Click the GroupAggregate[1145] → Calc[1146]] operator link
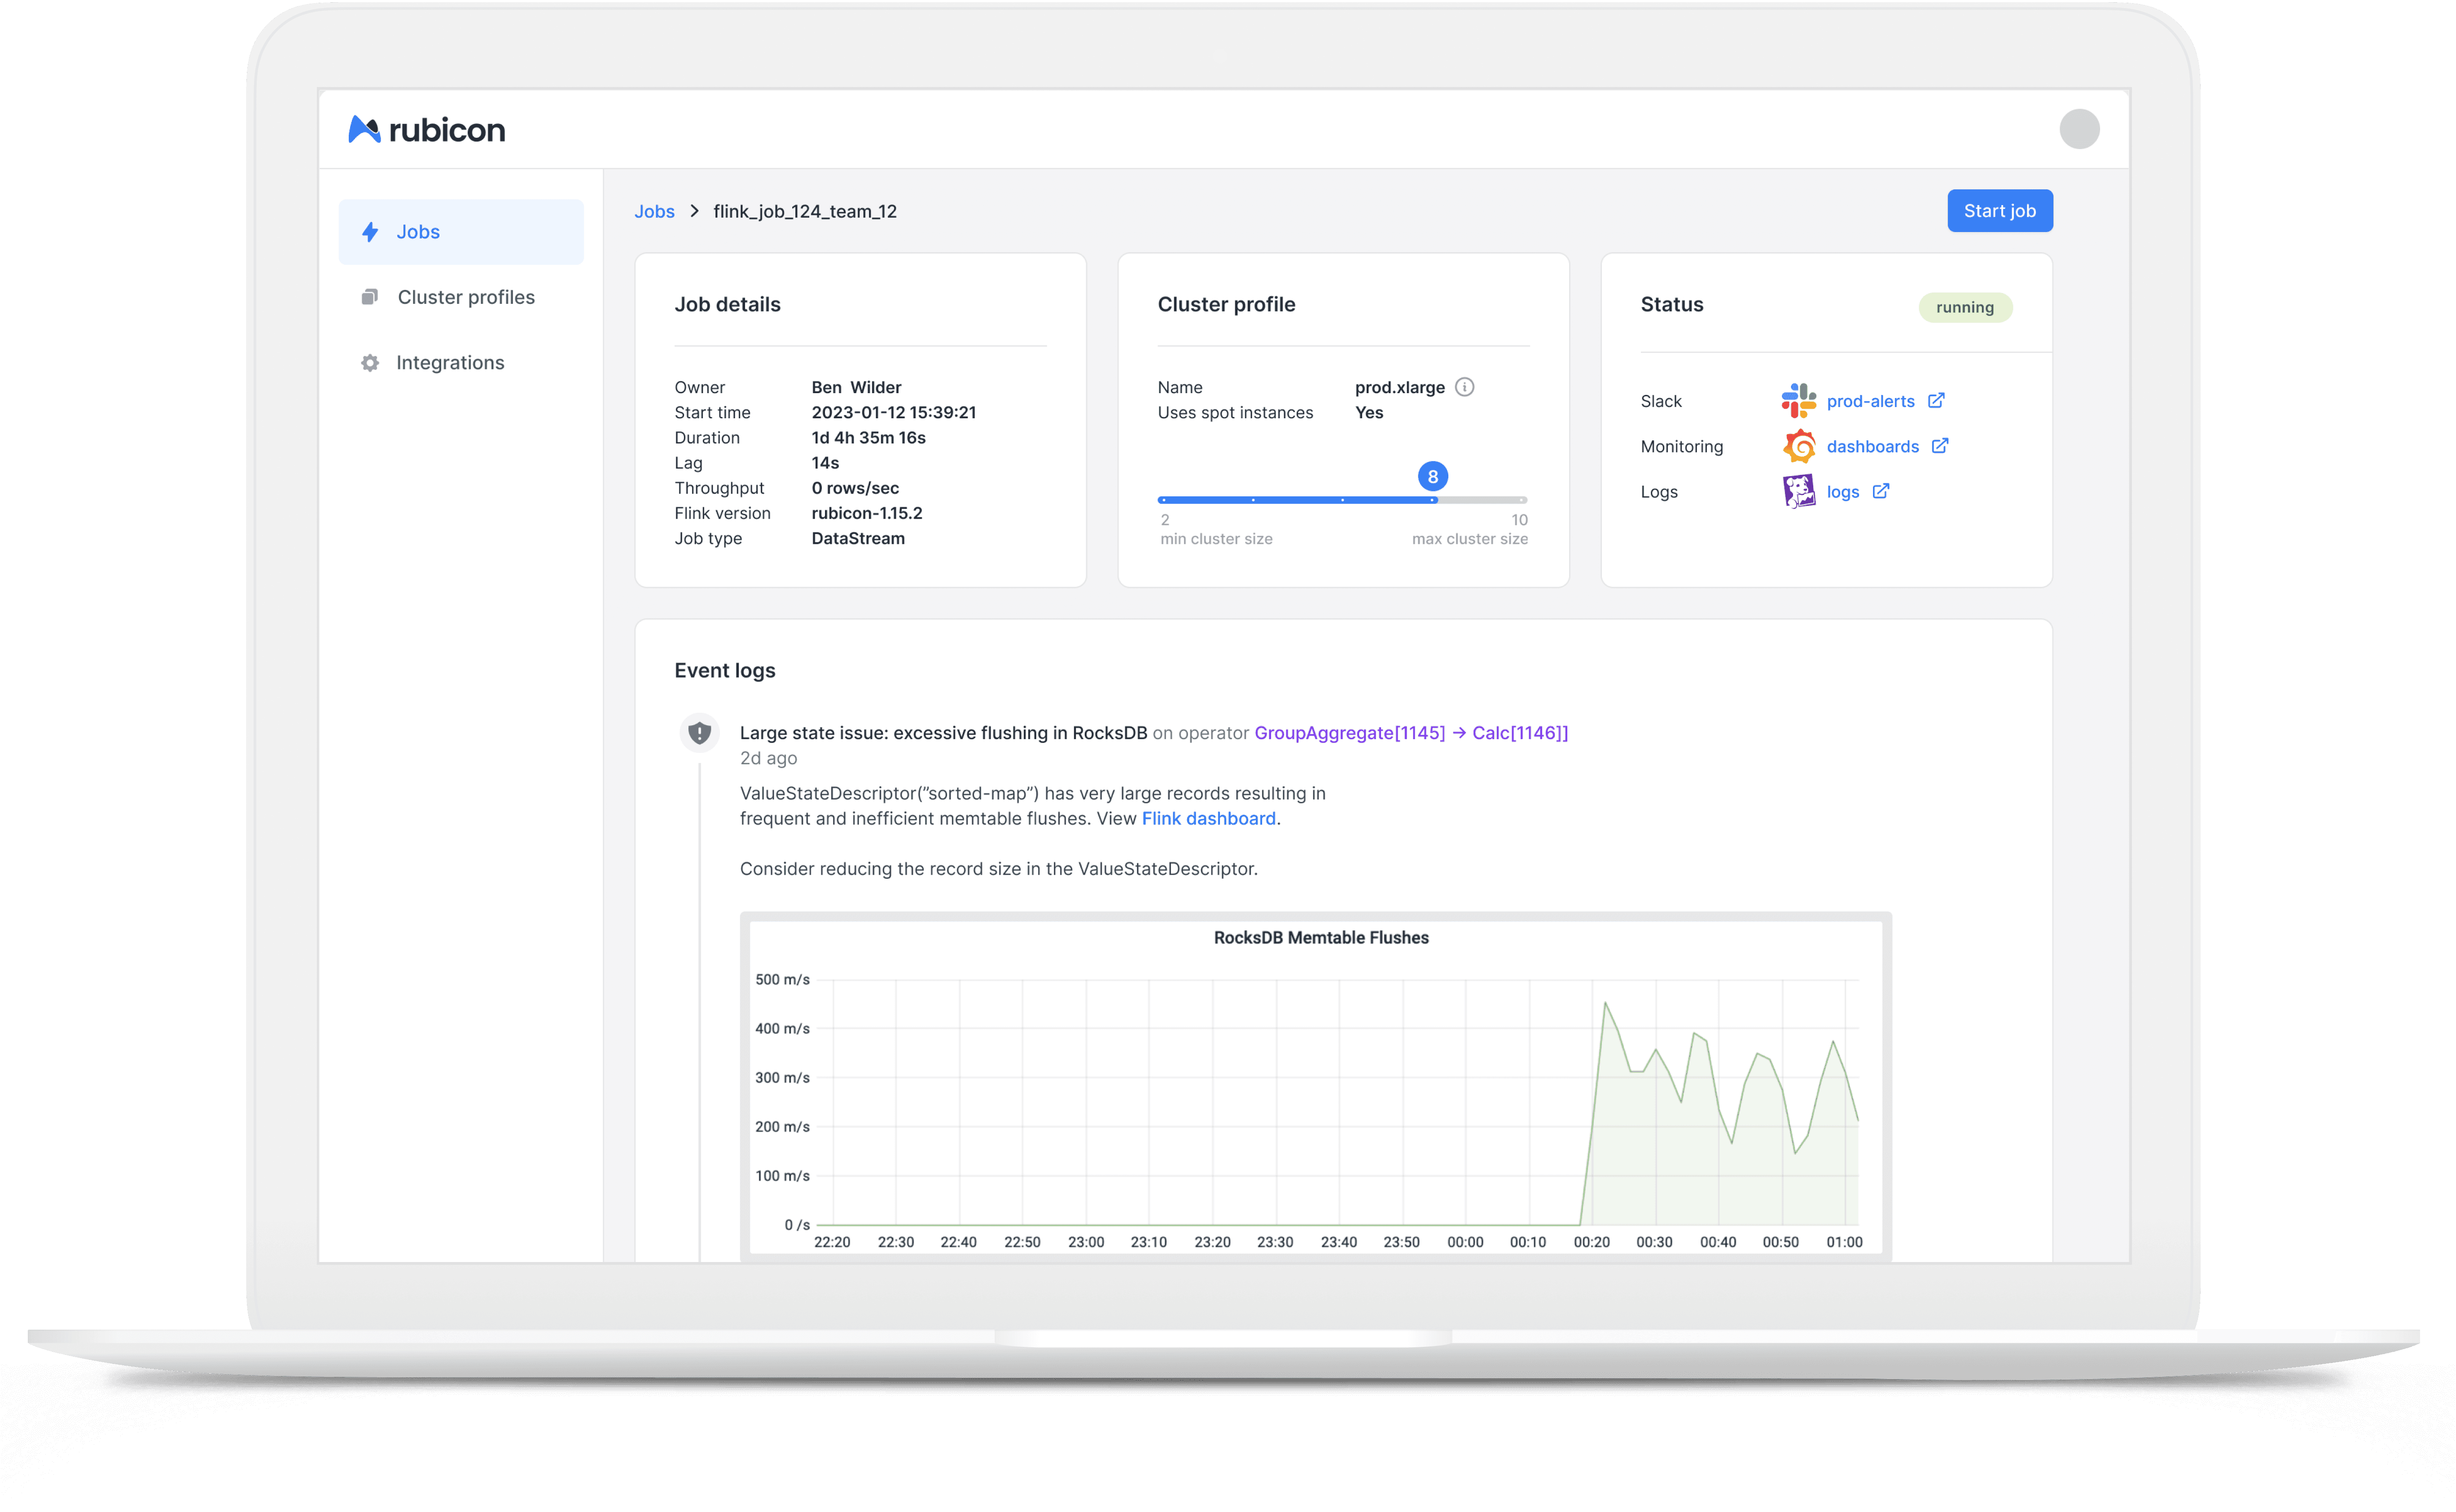Viewport: 2456px width, 1512px height. click(x=1411, y=733)
